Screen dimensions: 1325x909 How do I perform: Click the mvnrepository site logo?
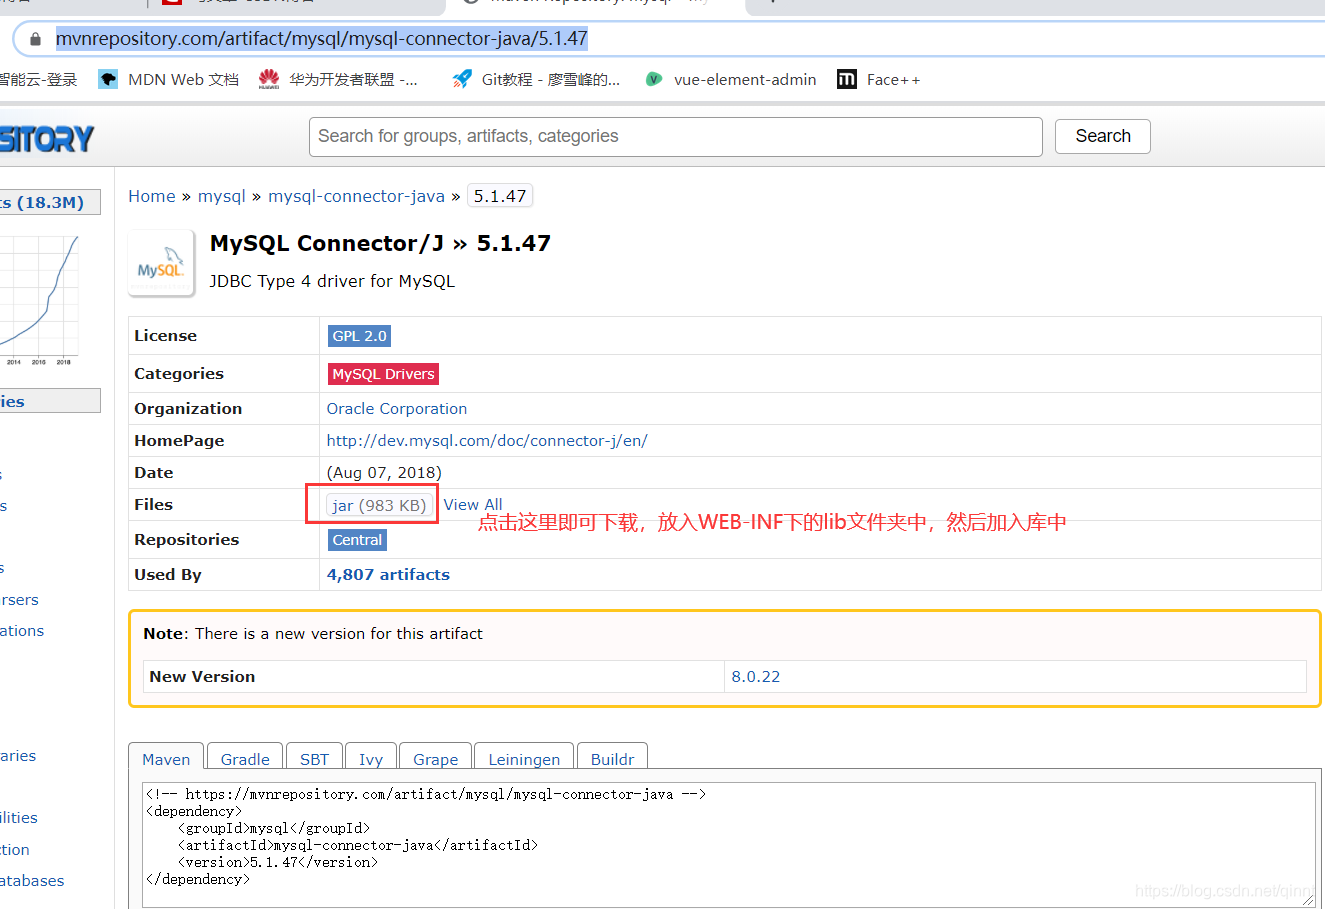tap(46, 139)
